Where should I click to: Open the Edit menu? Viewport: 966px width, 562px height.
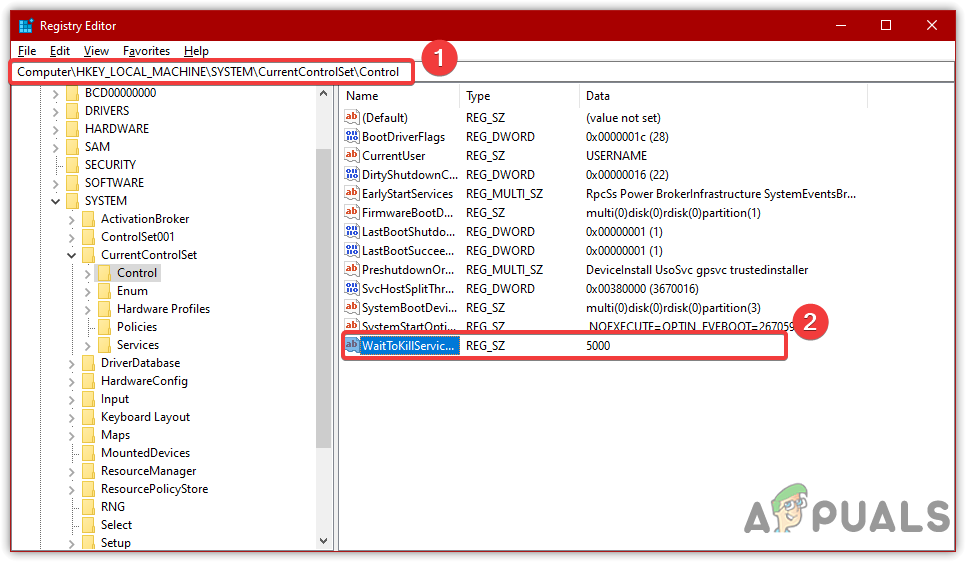coord(60,51)
